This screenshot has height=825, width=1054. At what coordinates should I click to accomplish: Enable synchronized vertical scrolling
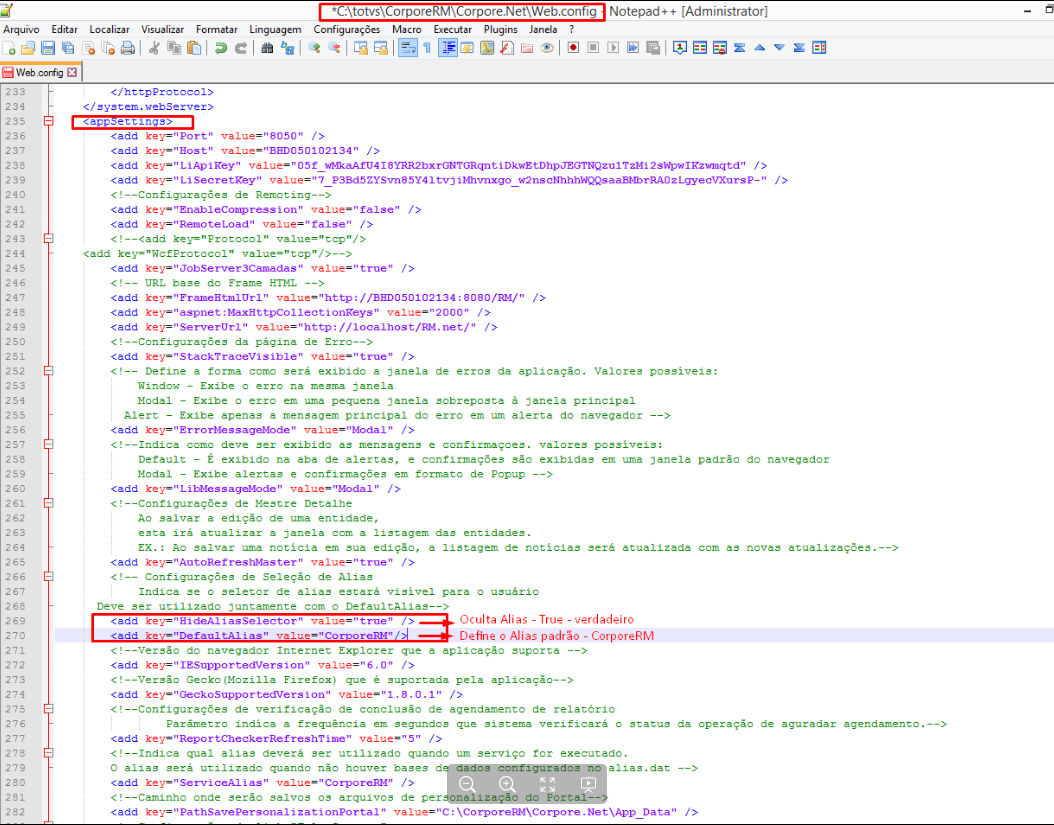pos(361,48)
